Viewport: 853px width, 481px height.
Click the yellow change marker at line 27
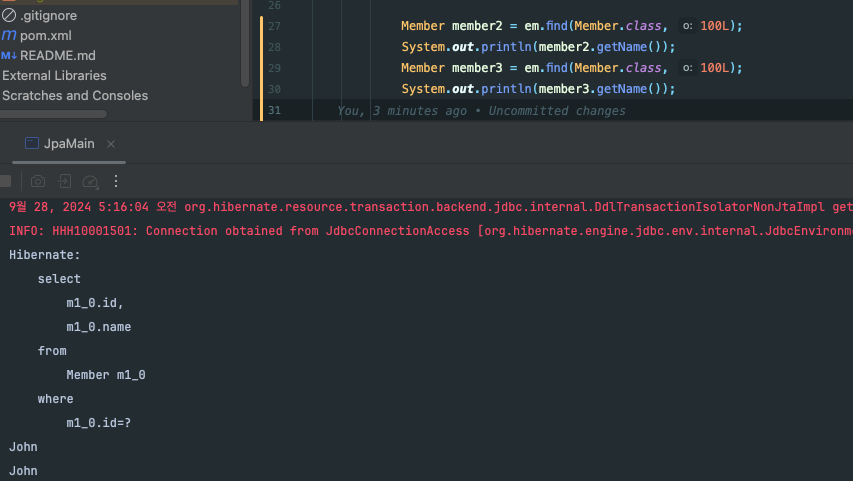(x=263, y=26)
